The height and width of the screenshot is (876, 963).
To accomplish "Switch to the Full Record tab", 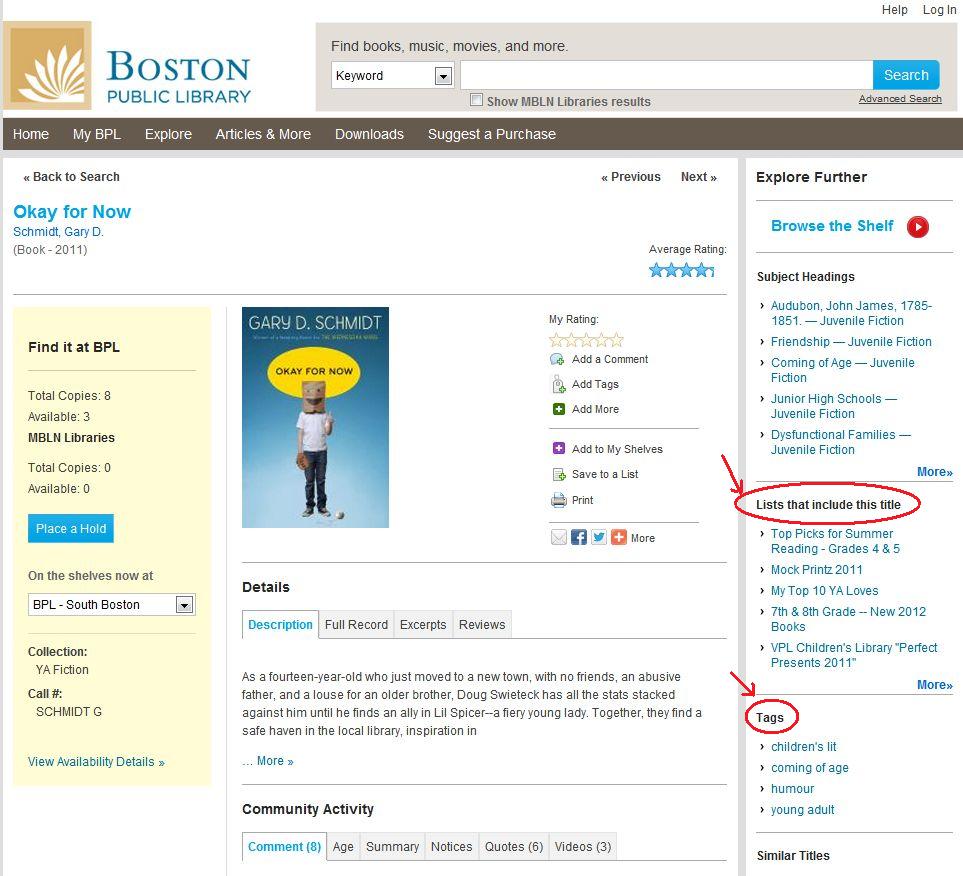I will click(x=356, y=624).
